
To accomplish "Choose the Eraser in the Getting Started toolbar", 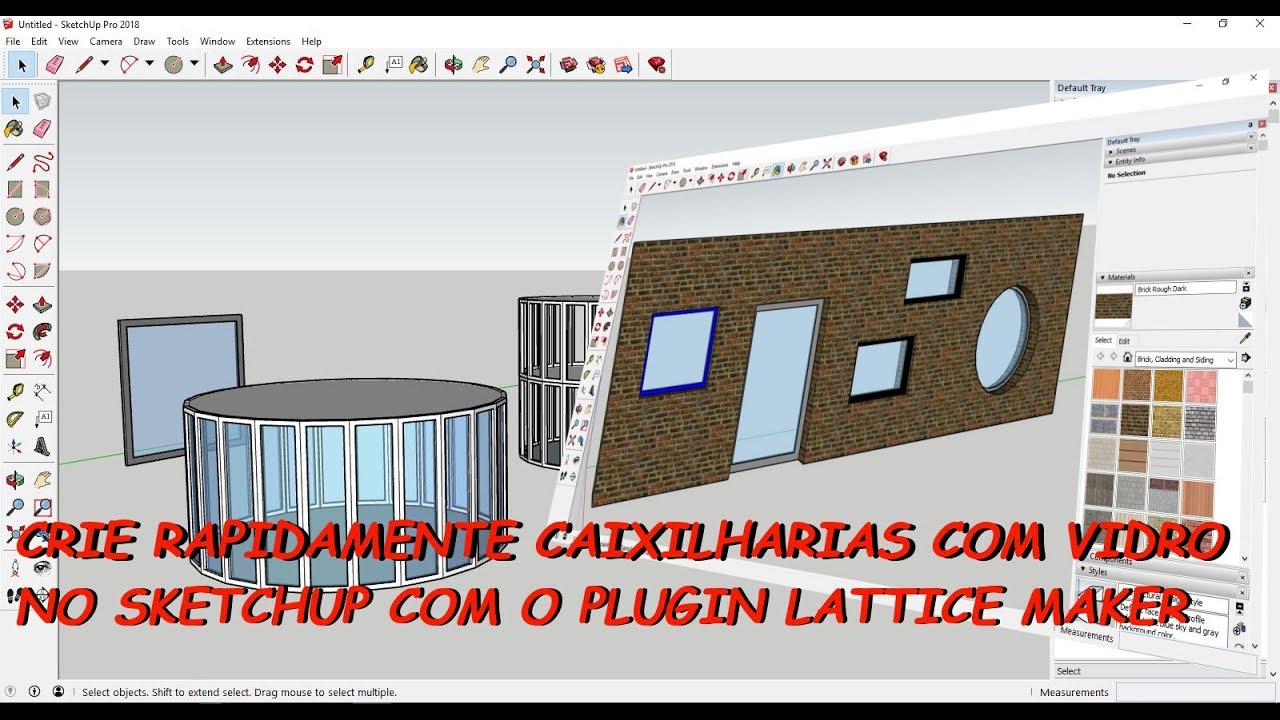I will point(54,65).
